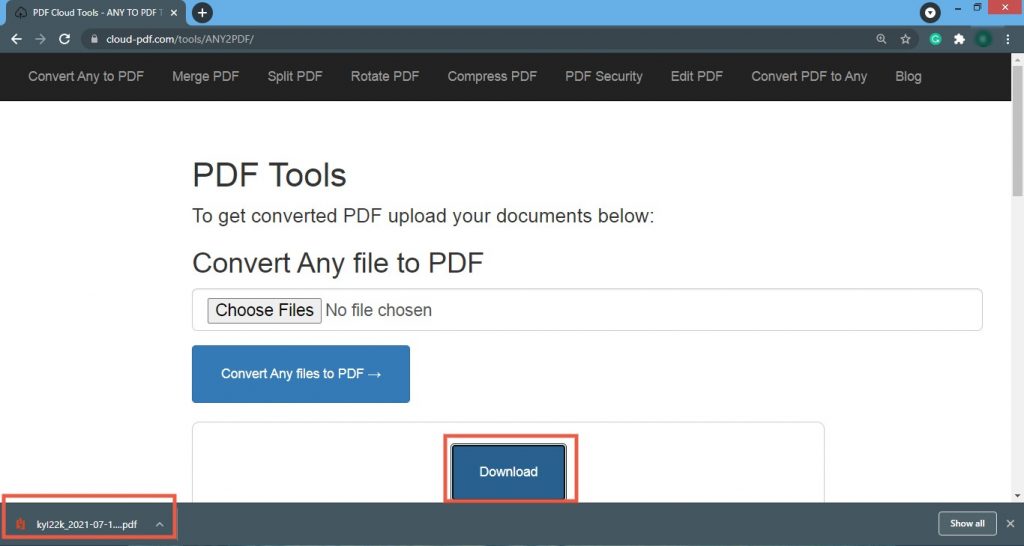The image size is (1024, 546).
Task: Open the Extensions puzzle icon
Action: click(x=959, y=39)
